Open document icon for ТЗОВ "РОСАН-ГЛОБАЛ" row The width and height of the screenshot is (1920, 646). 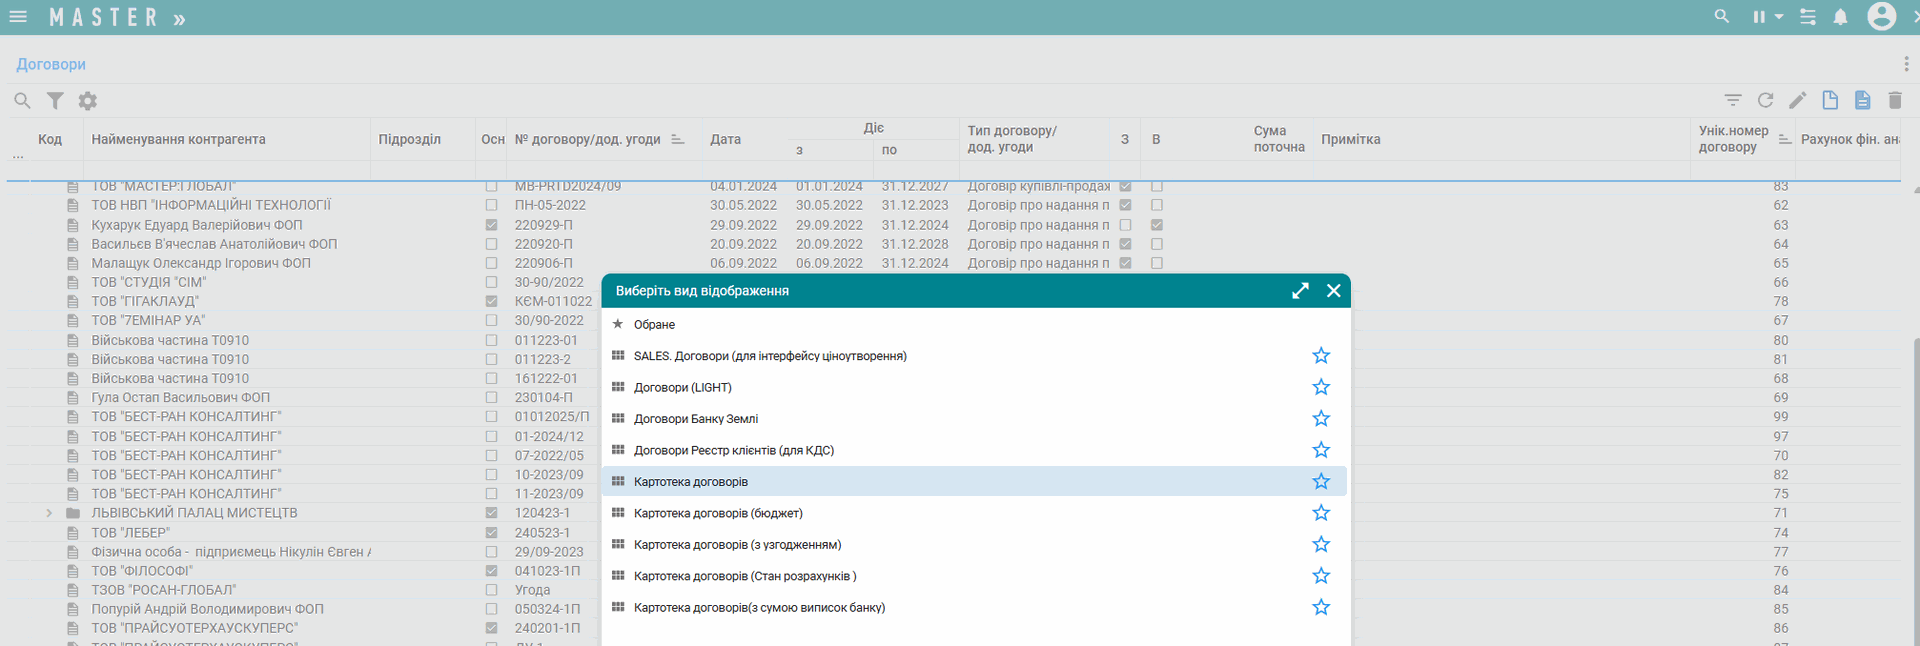click(x=72, y=590)
